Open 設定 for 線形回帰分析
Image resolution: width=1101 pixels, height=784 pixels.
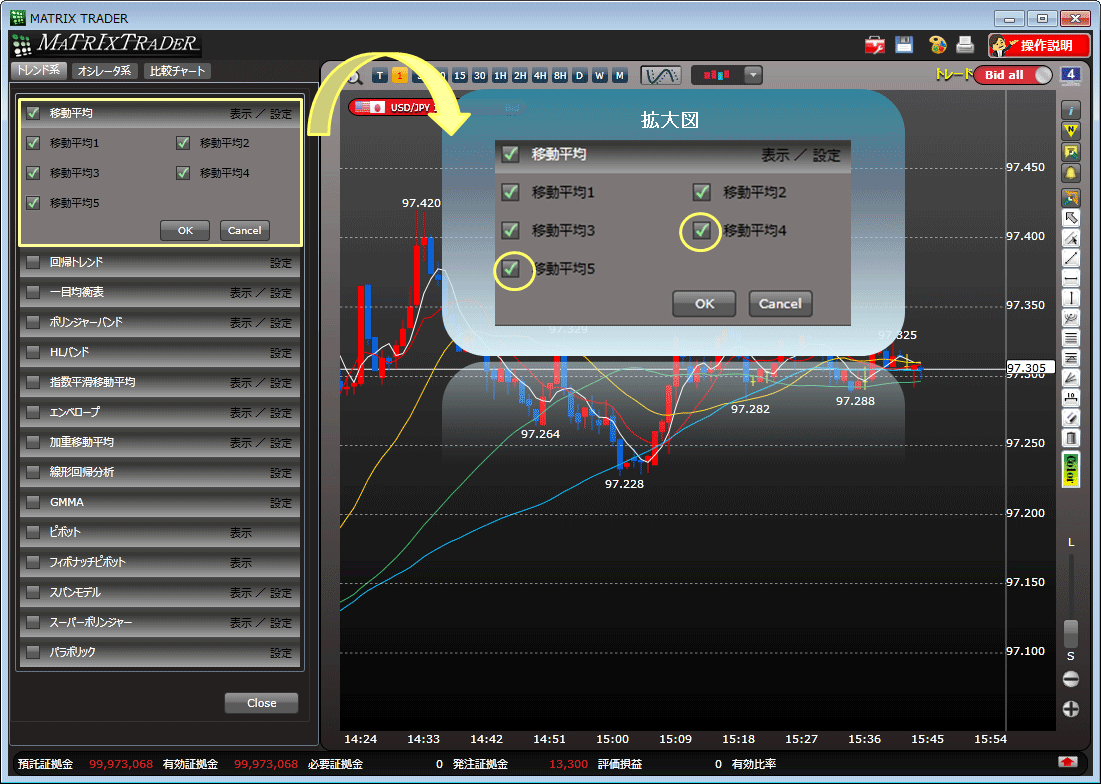click(281, 473)
